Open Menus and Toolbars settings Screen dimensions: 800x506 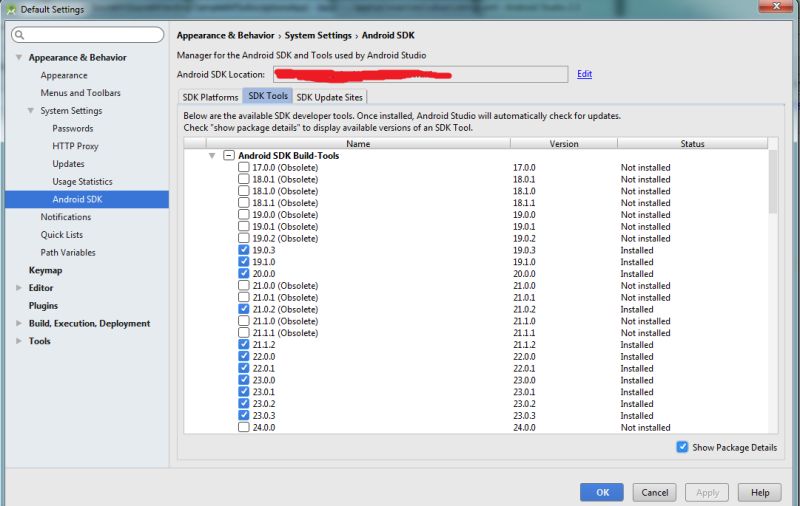[81, 93]
